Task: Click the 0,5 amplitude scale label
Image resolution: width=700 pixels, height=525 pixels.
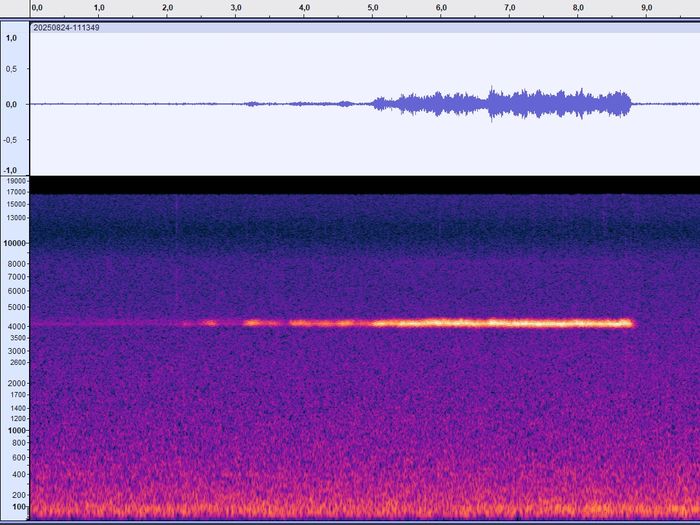Action: click(x=12, y=70)
